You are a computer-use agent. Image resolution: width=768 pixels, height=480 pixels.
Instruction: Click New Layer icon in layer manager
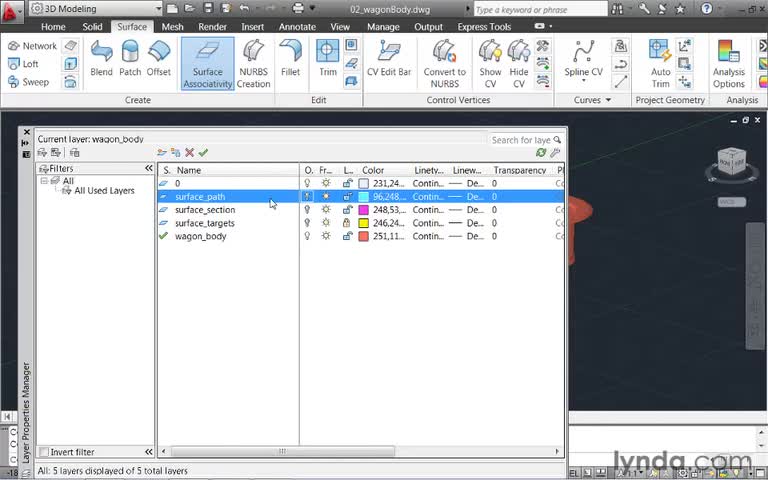(x=162, y=153)
